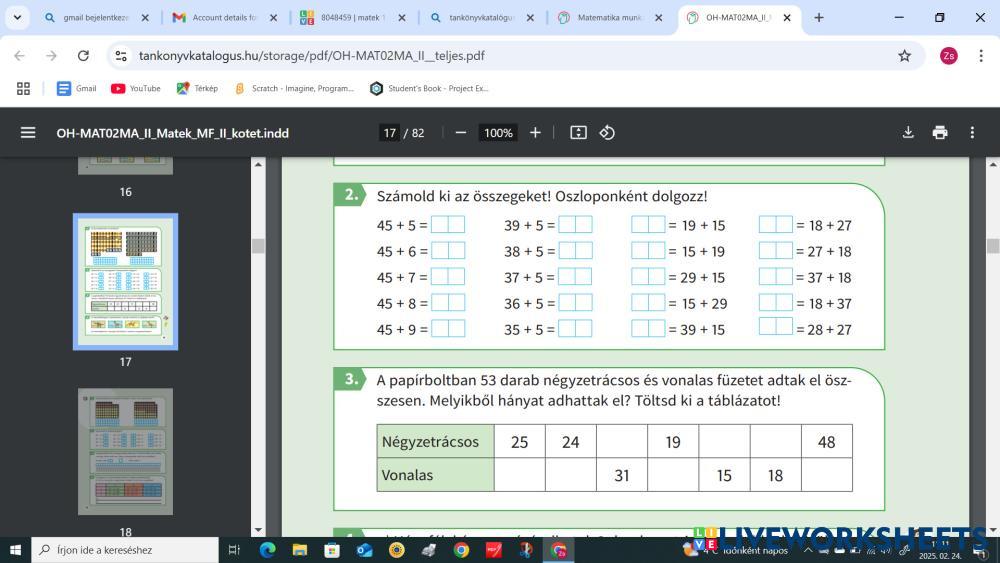The image size is (1000, 563).
Task: Click the Windows taskbar search box
Action: point(125,550)
